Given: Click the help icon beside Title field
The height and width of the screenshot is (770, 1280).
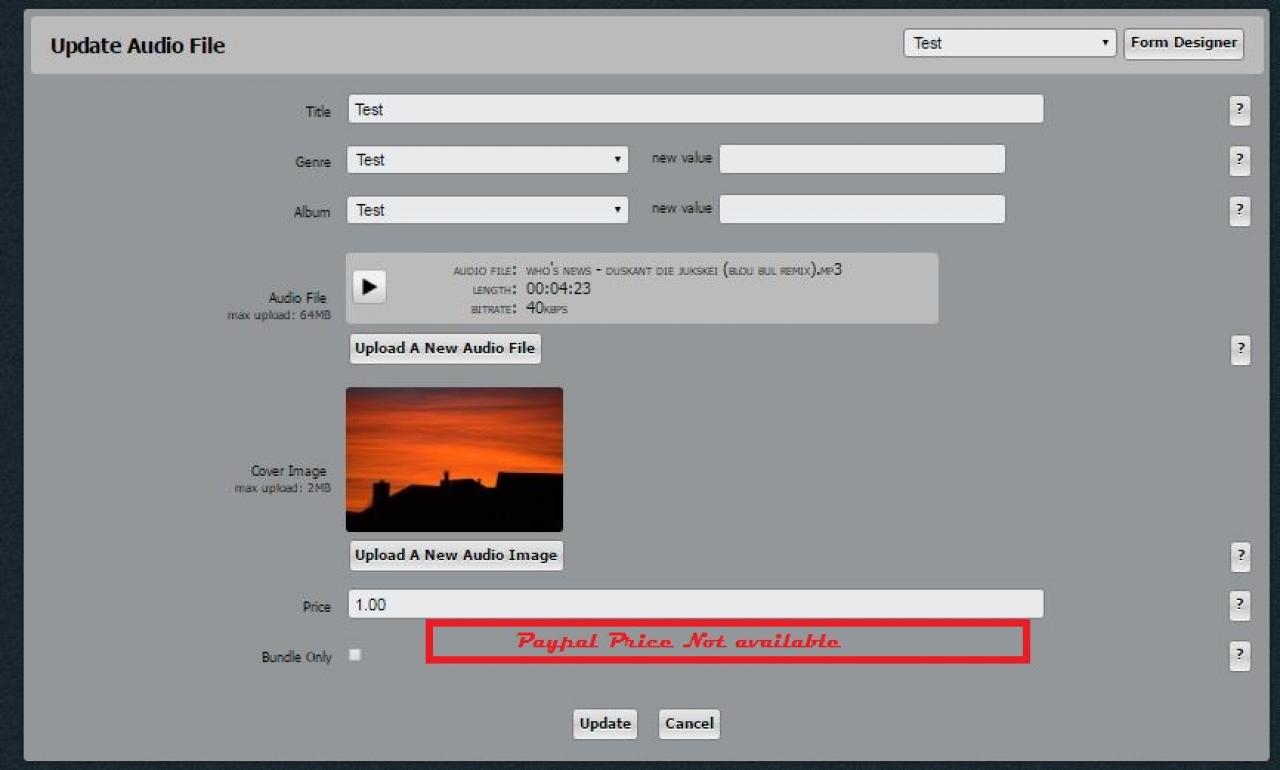Looking at the screenshot, I should tap(1239, 111).
